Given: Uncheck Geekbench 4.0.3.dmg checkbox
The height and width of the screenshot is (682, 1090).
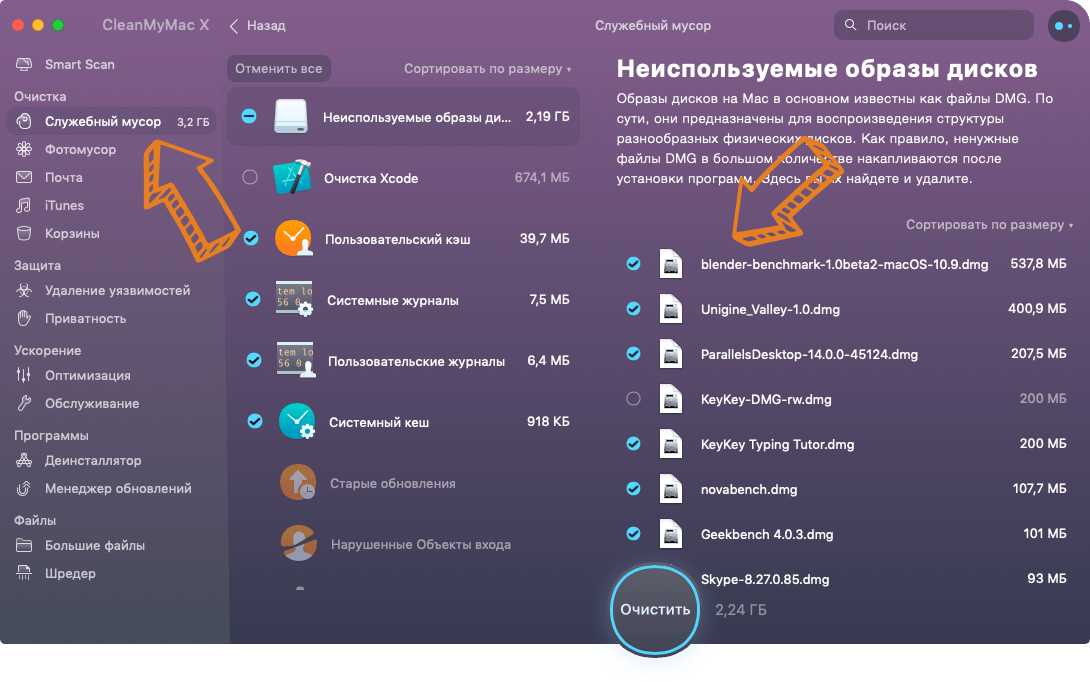Looking at the screenshot, I should click(x=633, y=534).
